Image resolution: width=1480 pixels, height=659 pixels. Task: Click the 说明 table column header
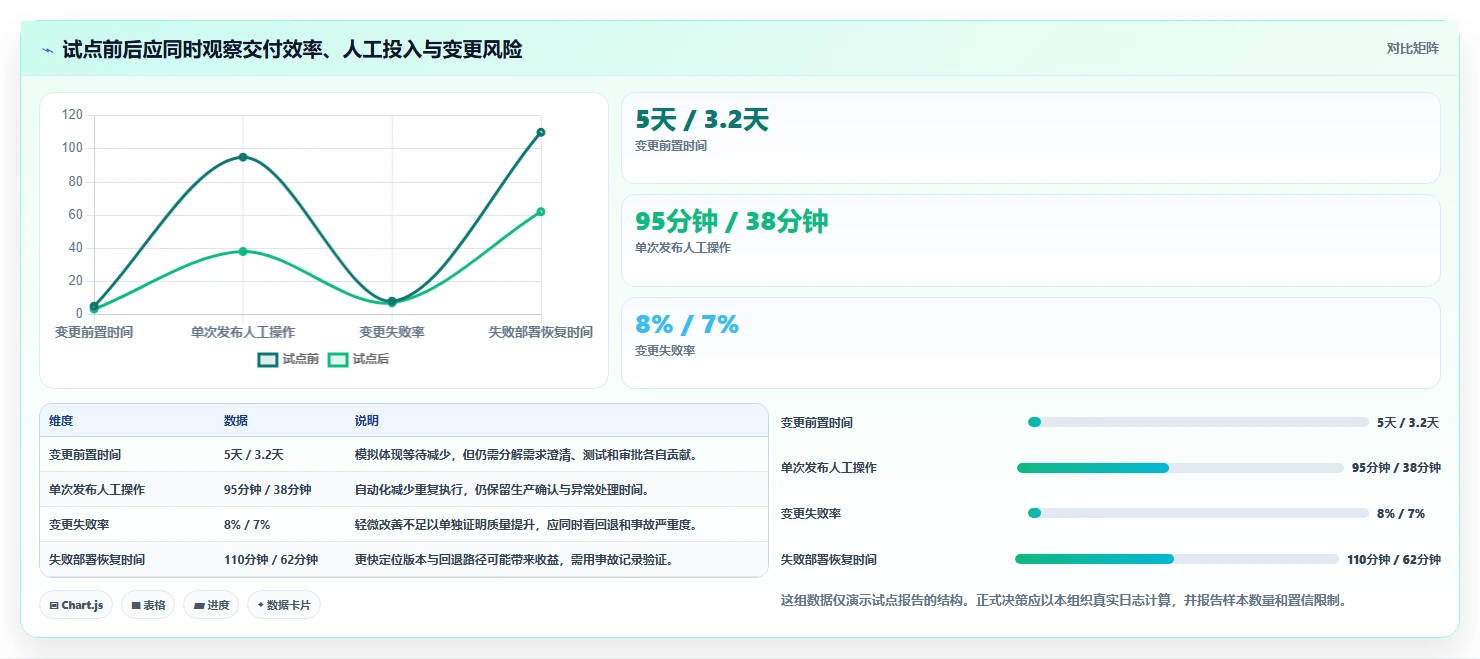point(367,421)
